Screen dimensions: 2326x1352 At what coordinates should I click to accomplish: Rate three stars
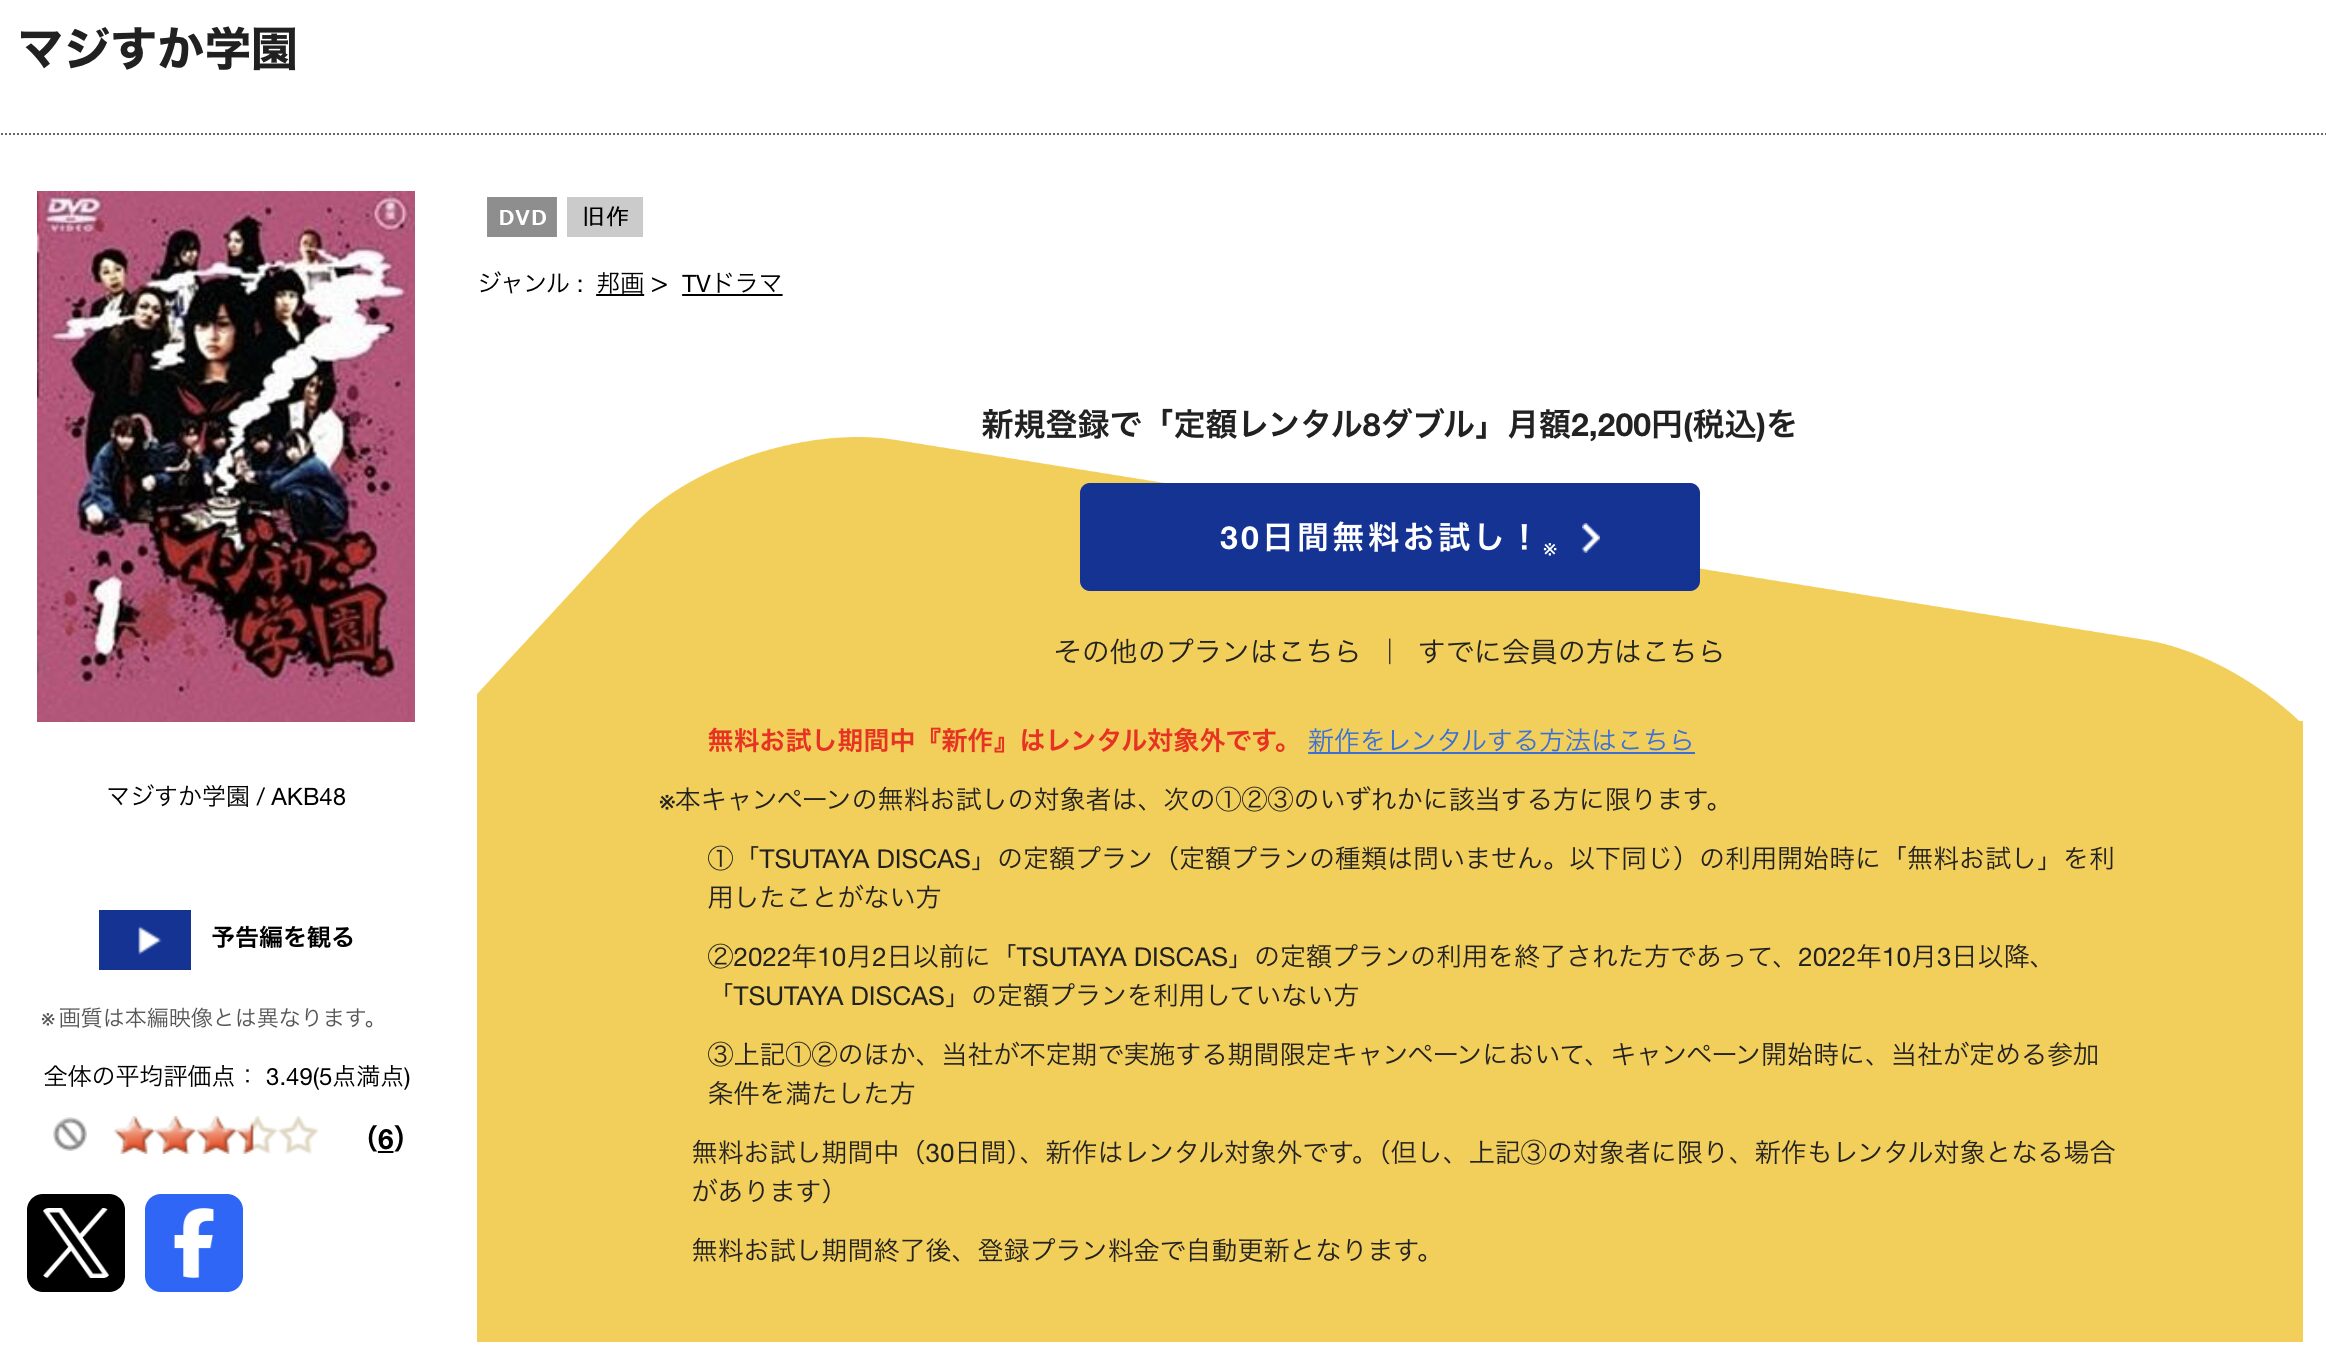[x=217, y=1137]
